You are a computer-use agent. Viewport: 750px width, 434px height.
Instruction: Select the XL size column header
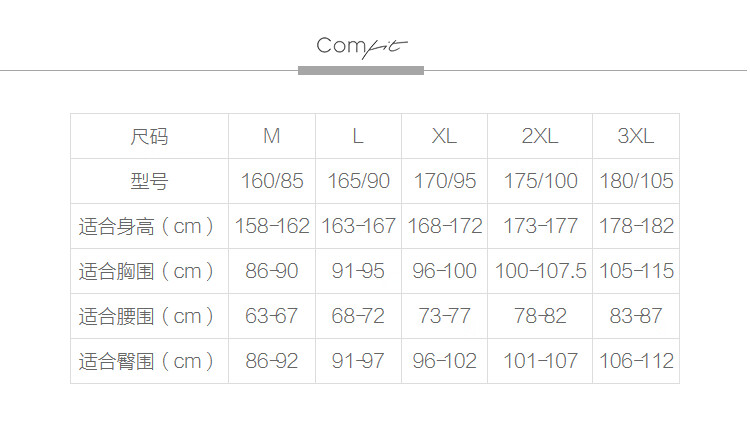point(444,136)
